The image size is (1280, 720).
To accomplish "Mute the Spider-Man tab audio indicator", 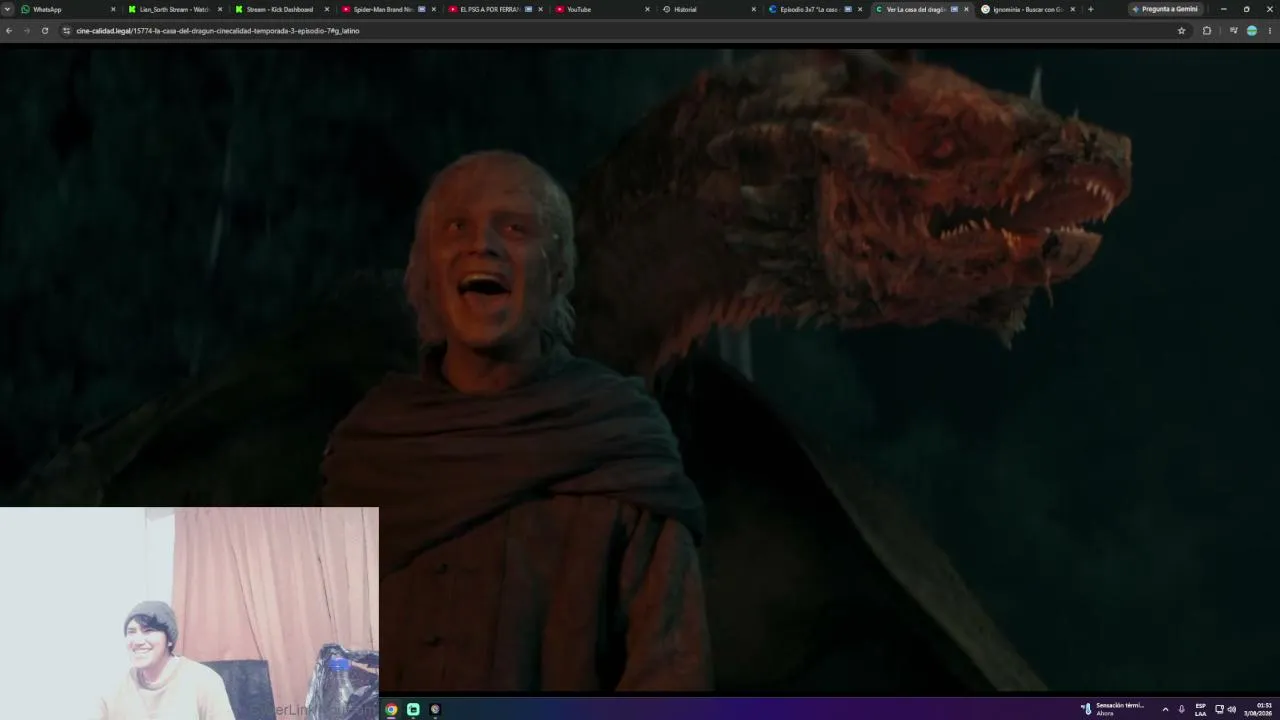I will tap(422, 9).
